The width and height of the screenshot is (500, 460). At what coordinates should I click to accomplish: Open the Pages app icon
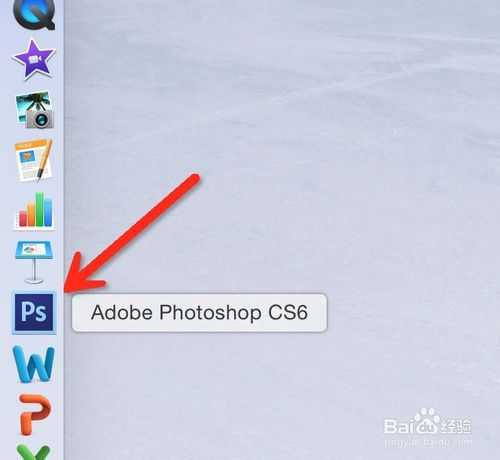click(x=34, y=160)
